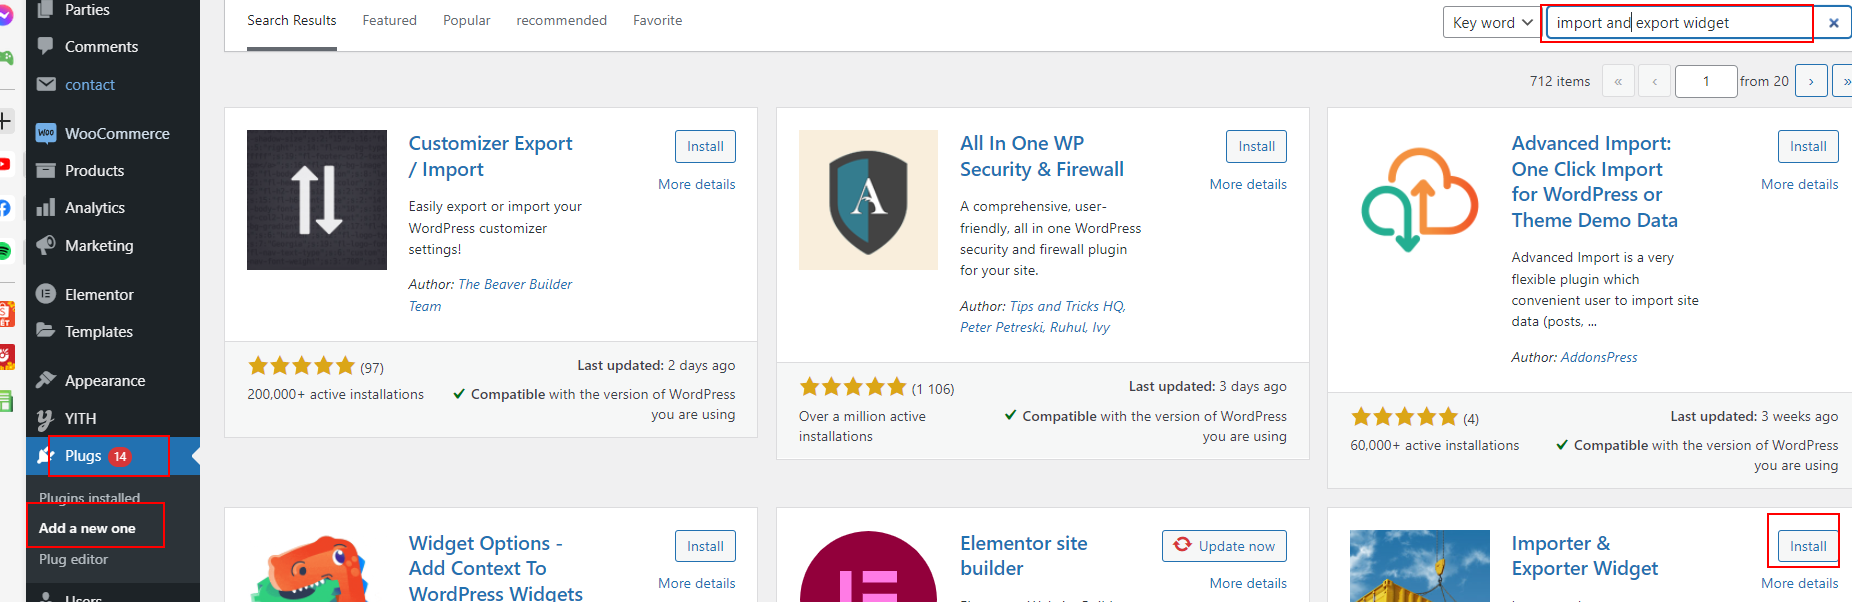Install the Importer & Exporter Widget plugin

point(1808,546)
